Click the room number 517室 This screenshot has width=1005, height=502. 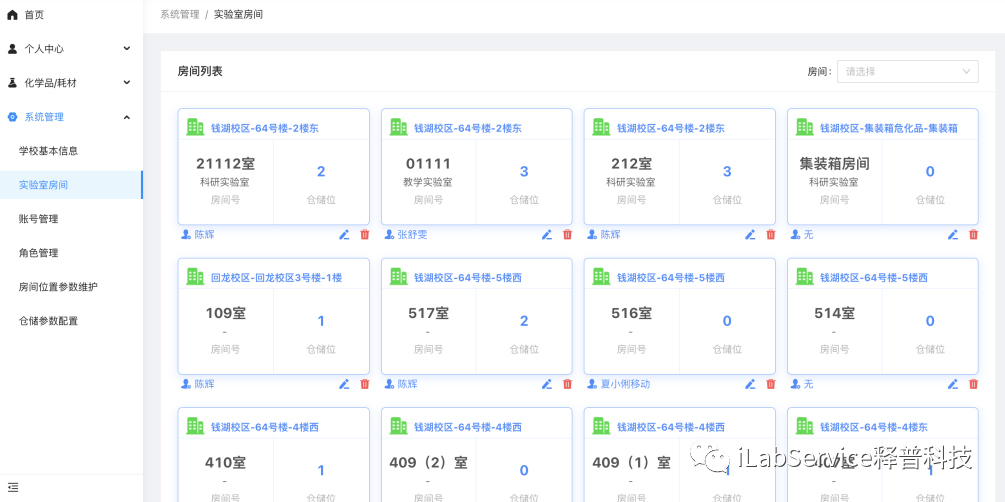click(428, 314)
